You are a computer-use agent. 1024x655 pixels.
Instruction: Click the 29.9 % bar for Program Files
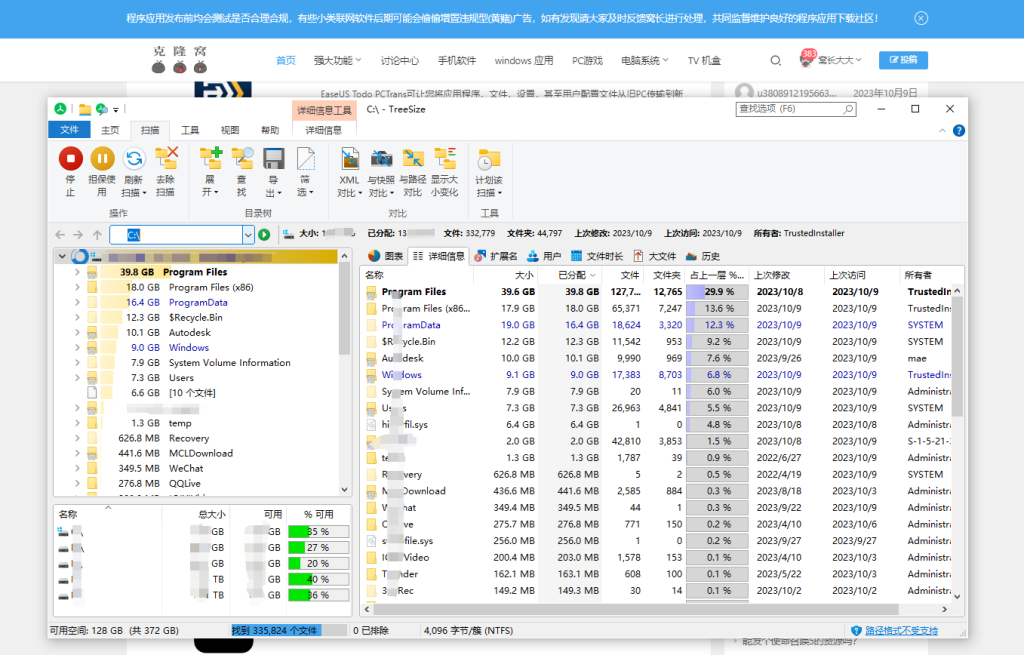(717, 292)
